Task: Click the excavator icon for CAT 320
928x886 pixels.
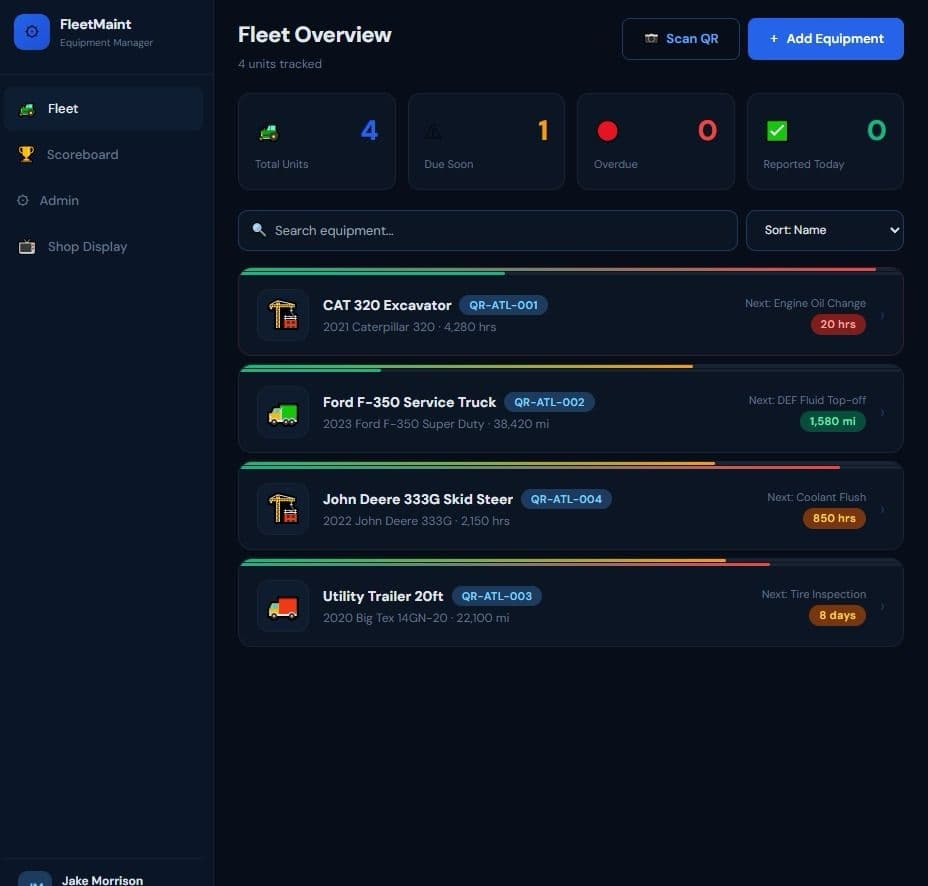Action: (x=282, y=314)
